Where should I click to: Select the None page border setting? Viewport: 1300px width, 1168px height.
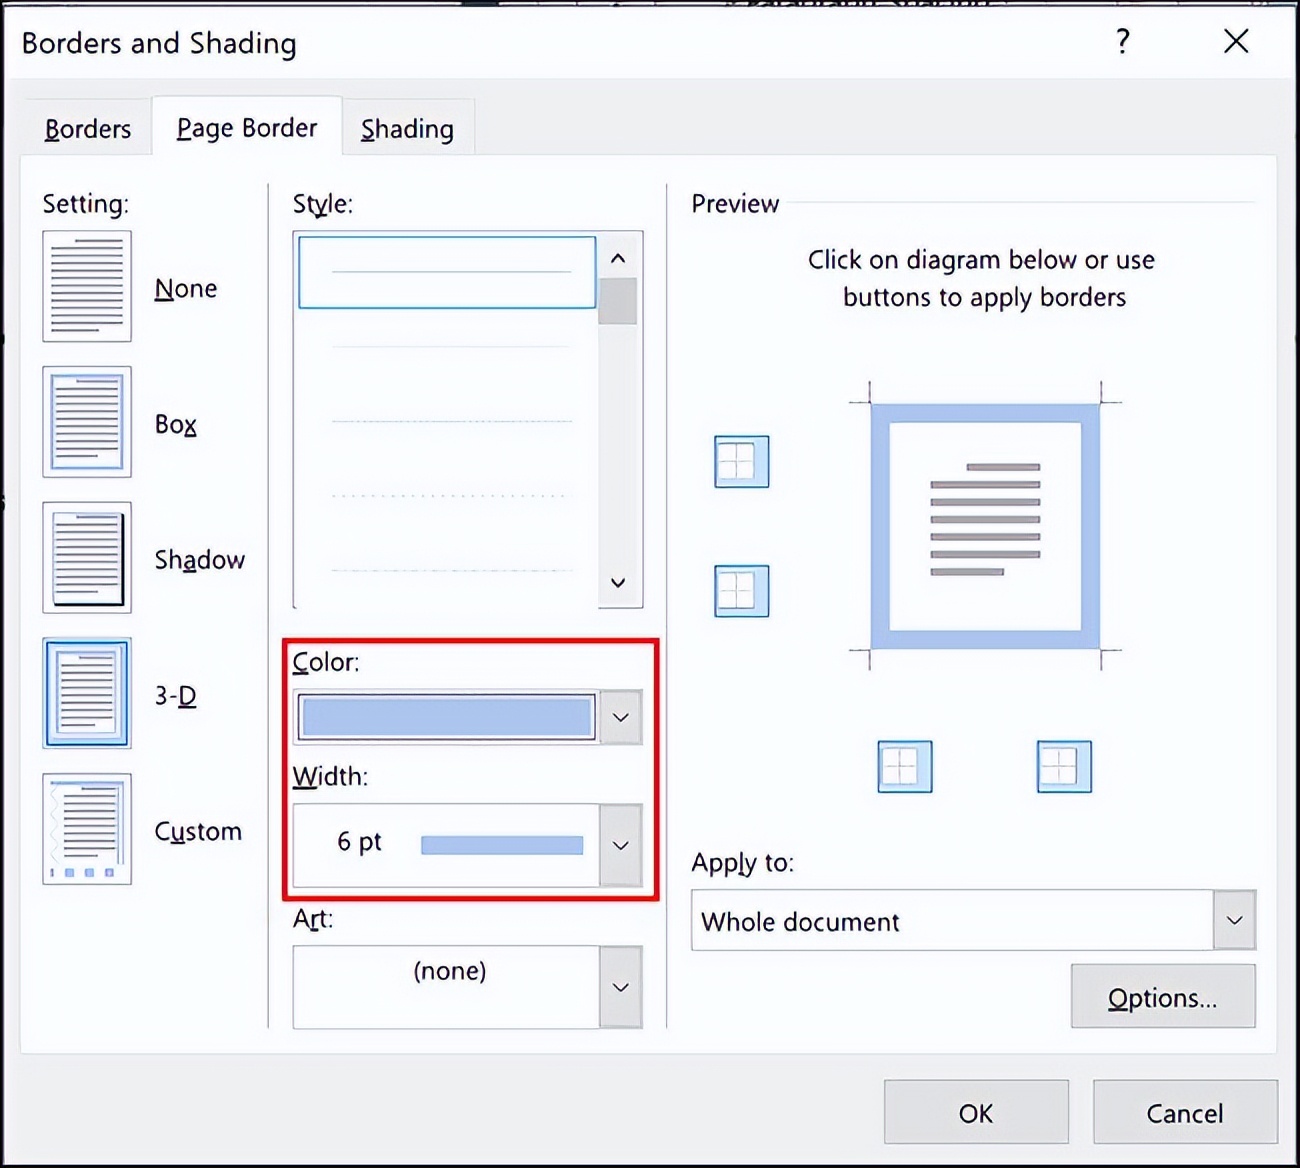tap(87, 286)
